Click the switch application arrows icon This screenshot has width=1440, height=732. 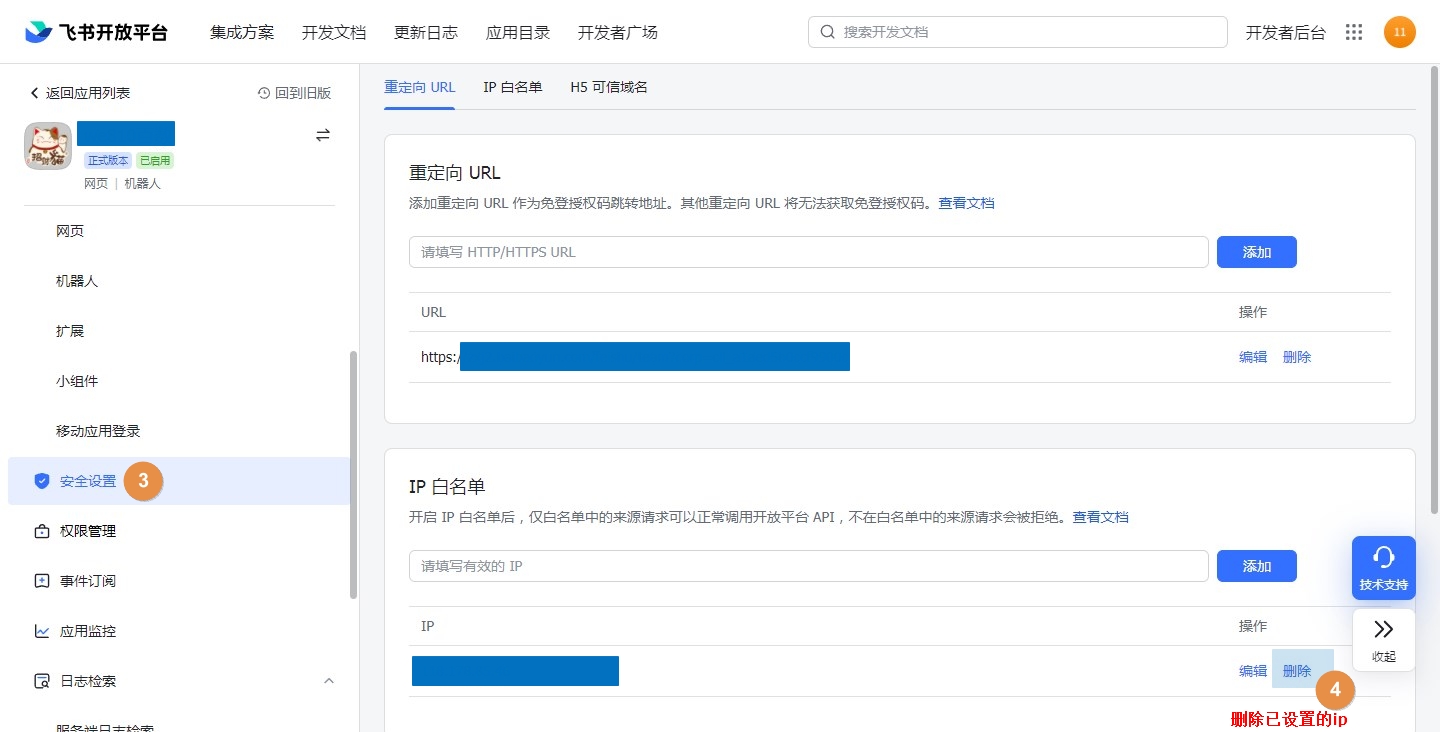(323, 135)
